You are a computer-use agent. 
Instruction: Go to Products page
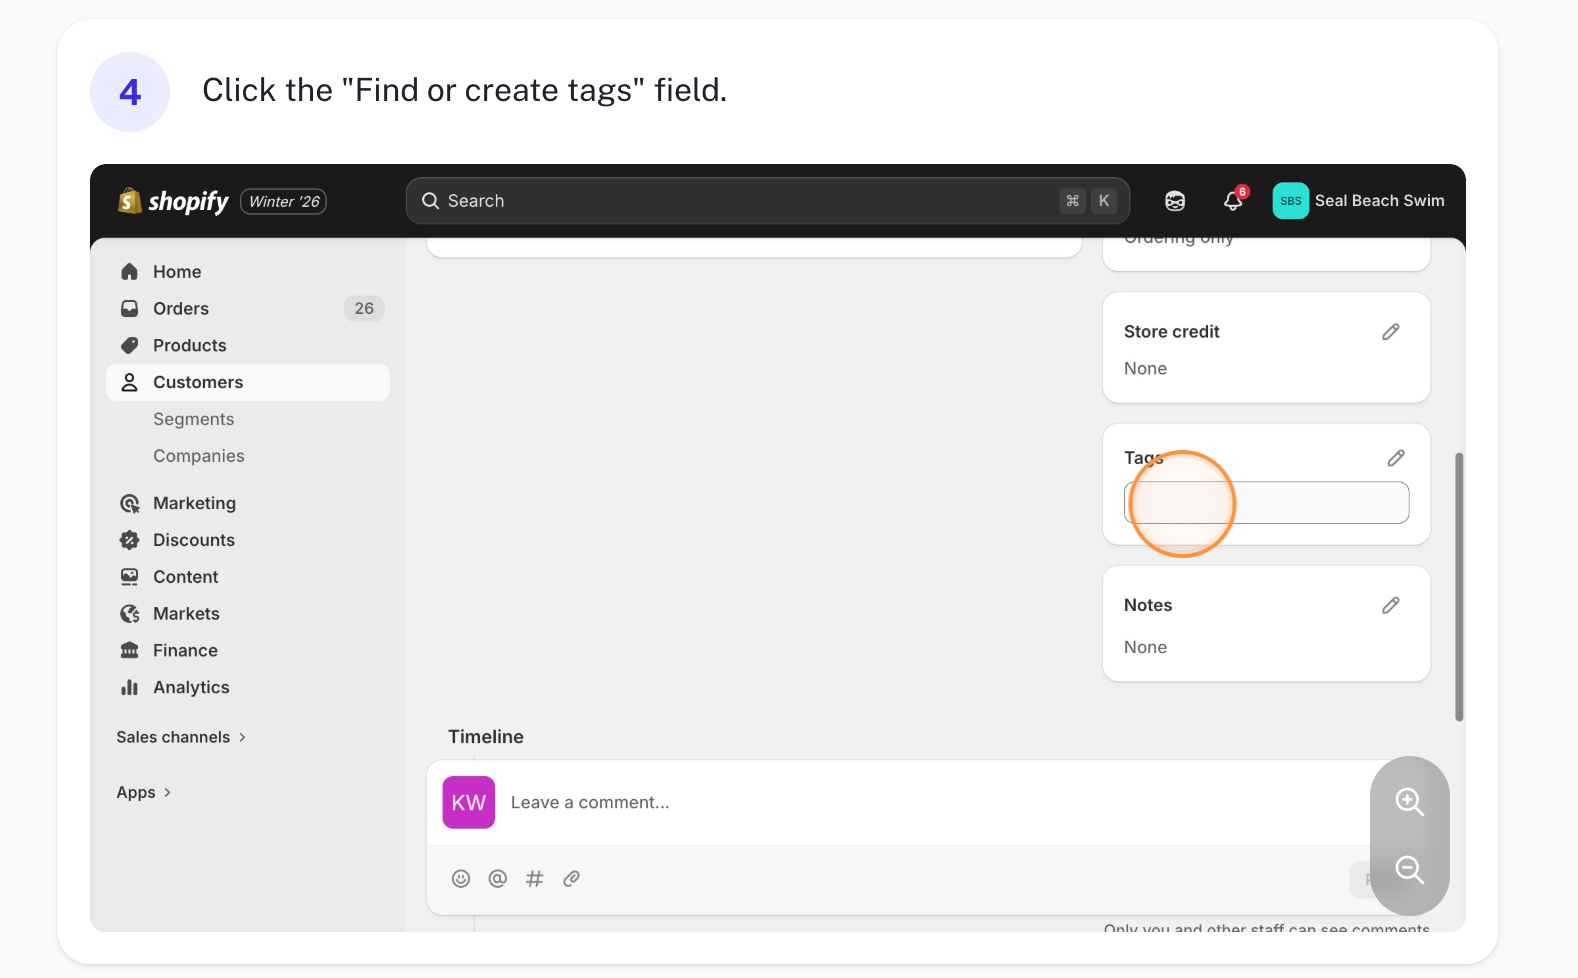[x=189, y=346]
